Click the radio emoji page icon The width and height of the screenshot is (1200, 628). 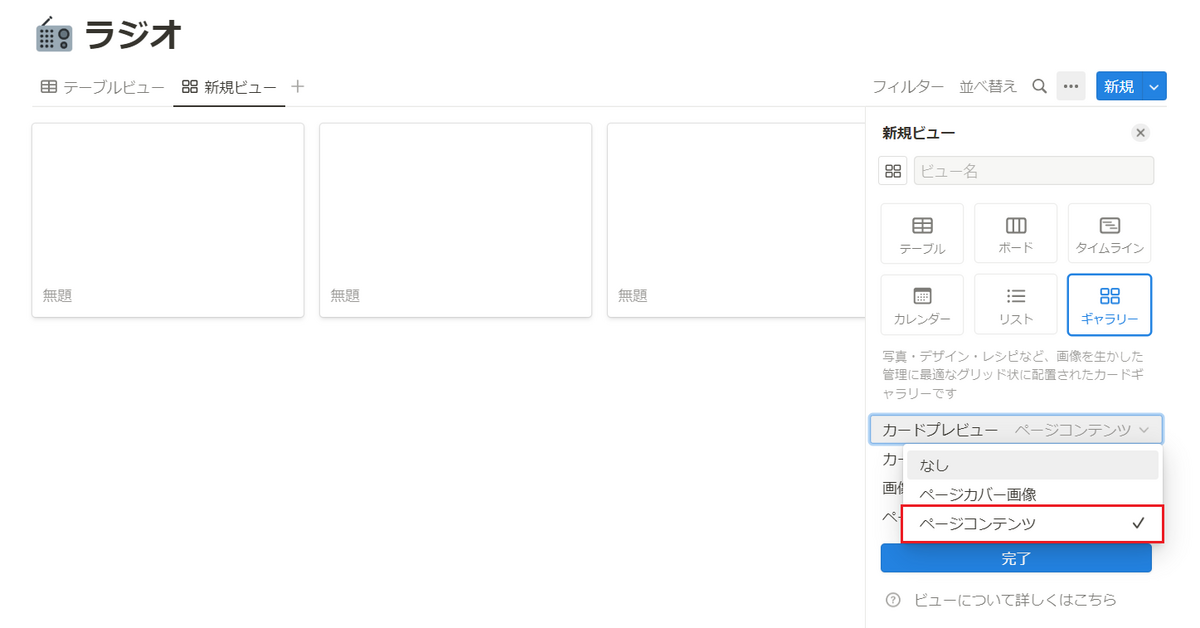click(x=53, y=35)
